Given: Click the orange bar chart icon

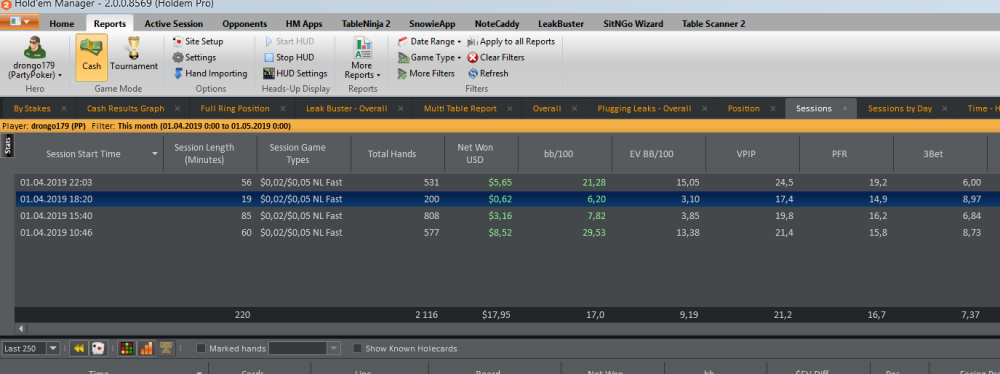Looking at the screenshot, I should click(x=147, y=348).
